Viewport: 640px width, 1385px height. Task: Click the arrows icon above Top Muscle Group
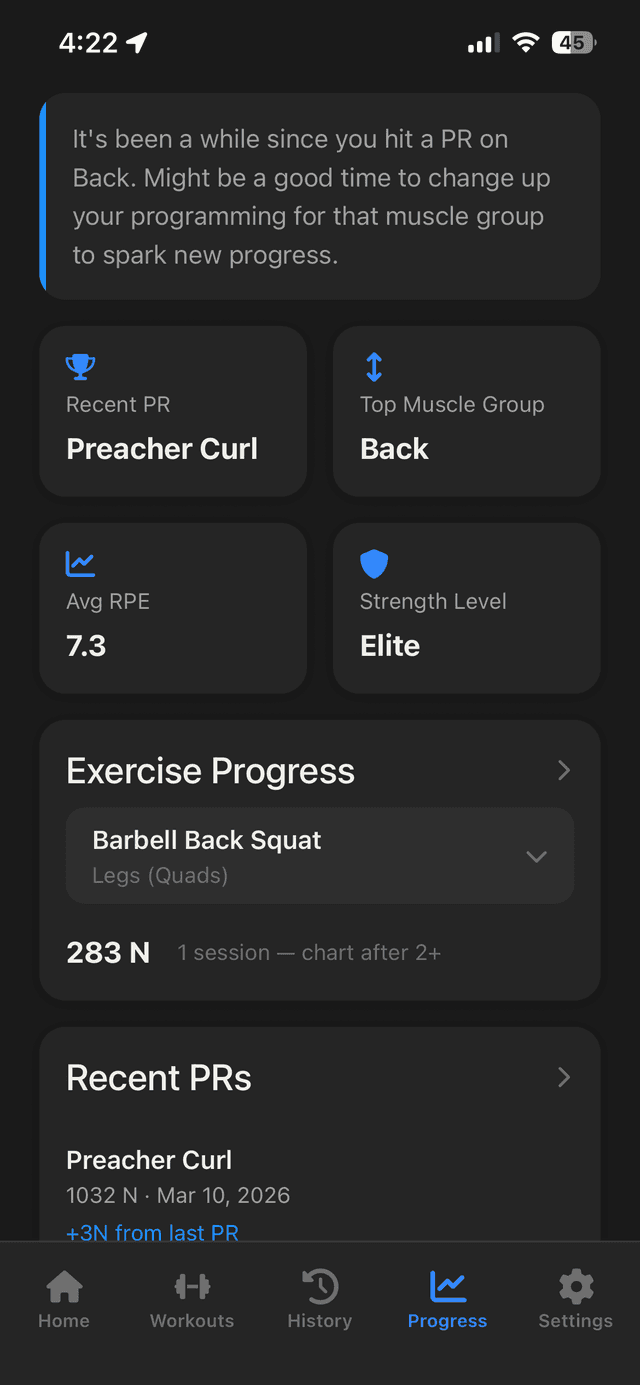coord(373,366)
